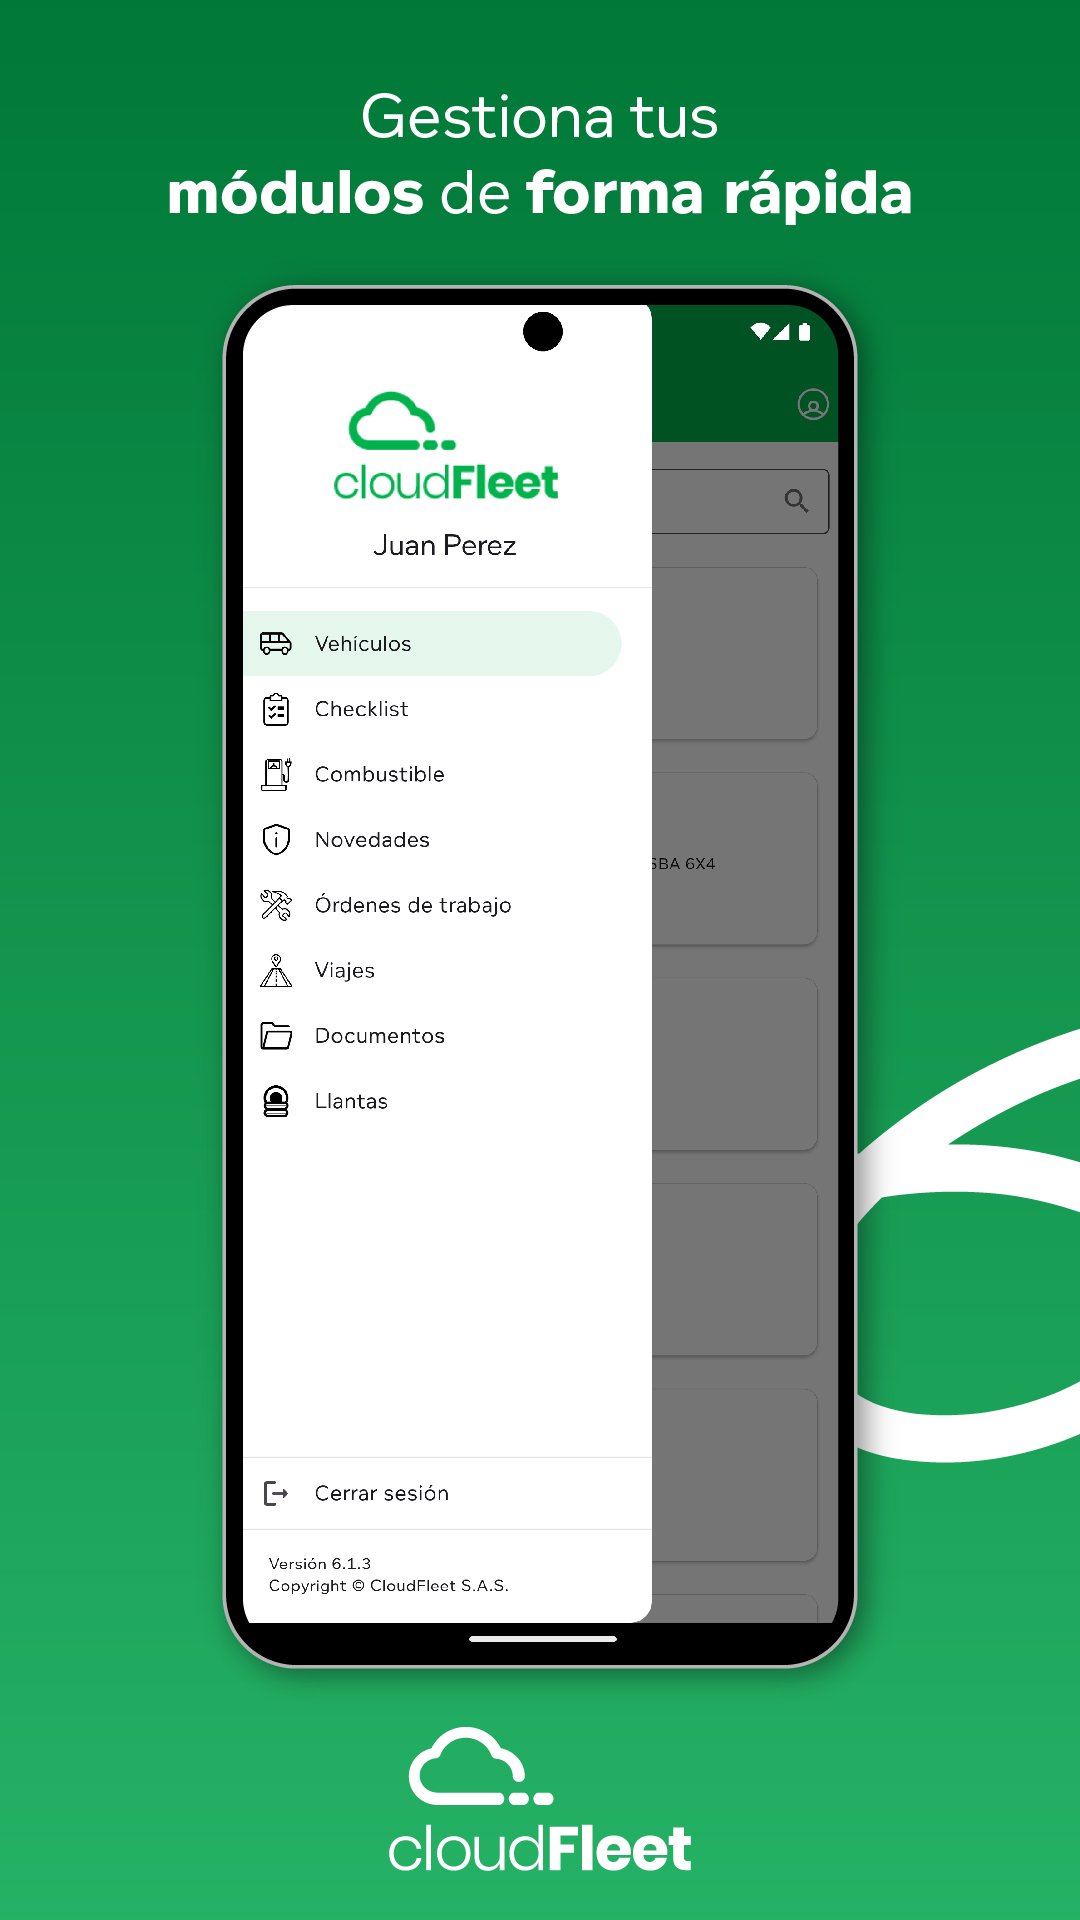Viewport: 1080px width, 1920px height.
Task: Select Checklist from the drawer
Action: [362, 709]
